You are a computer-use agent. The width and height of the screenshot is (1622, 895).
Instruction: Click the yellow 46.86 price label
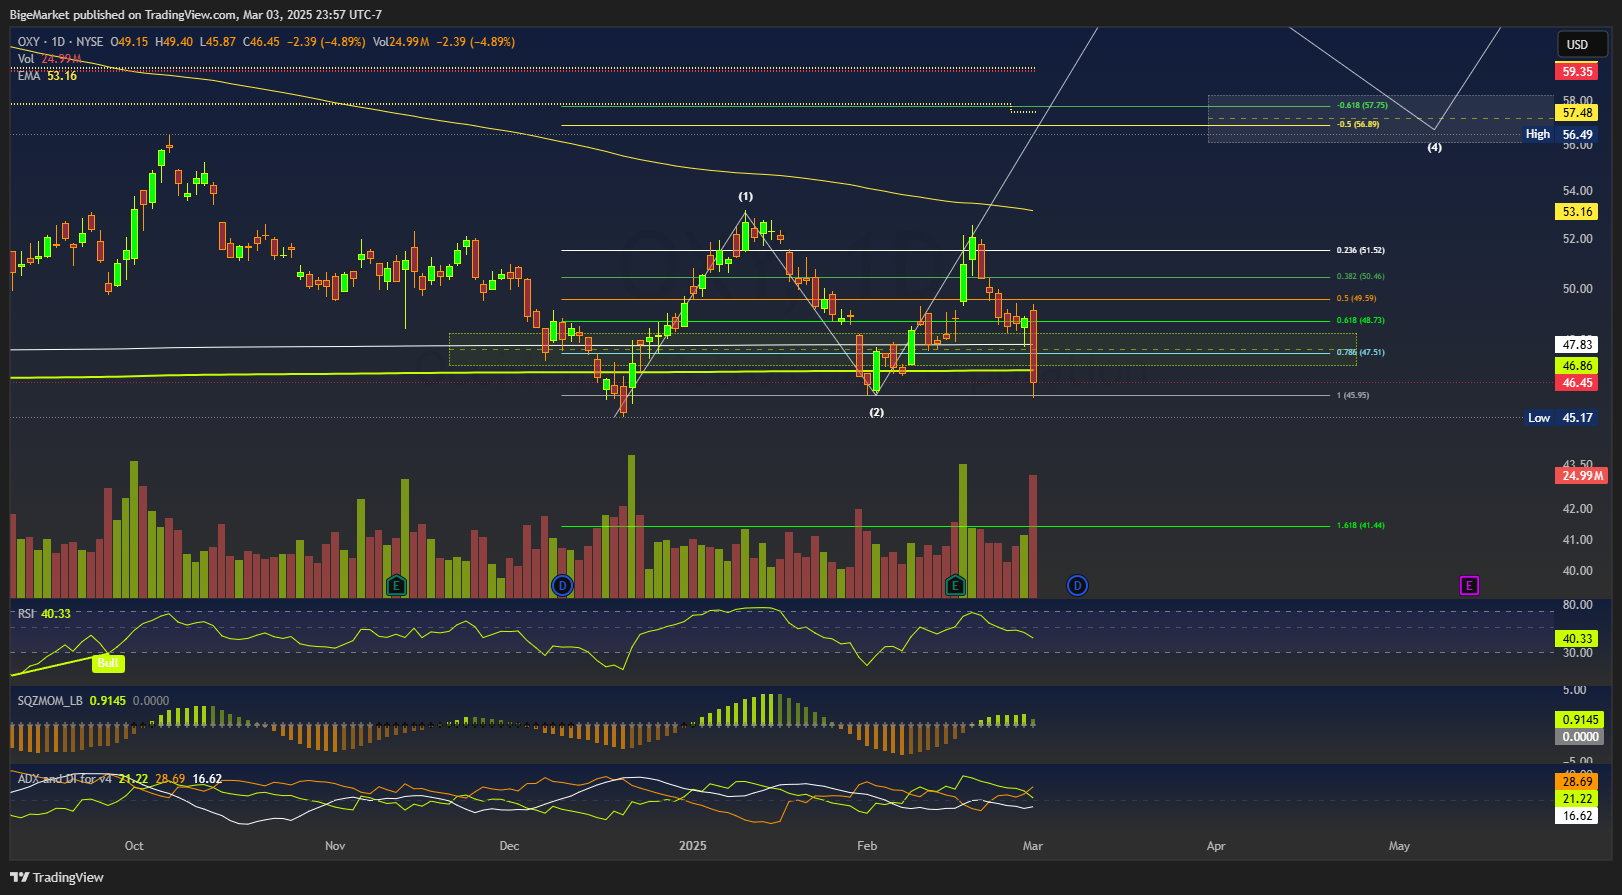1577,366
